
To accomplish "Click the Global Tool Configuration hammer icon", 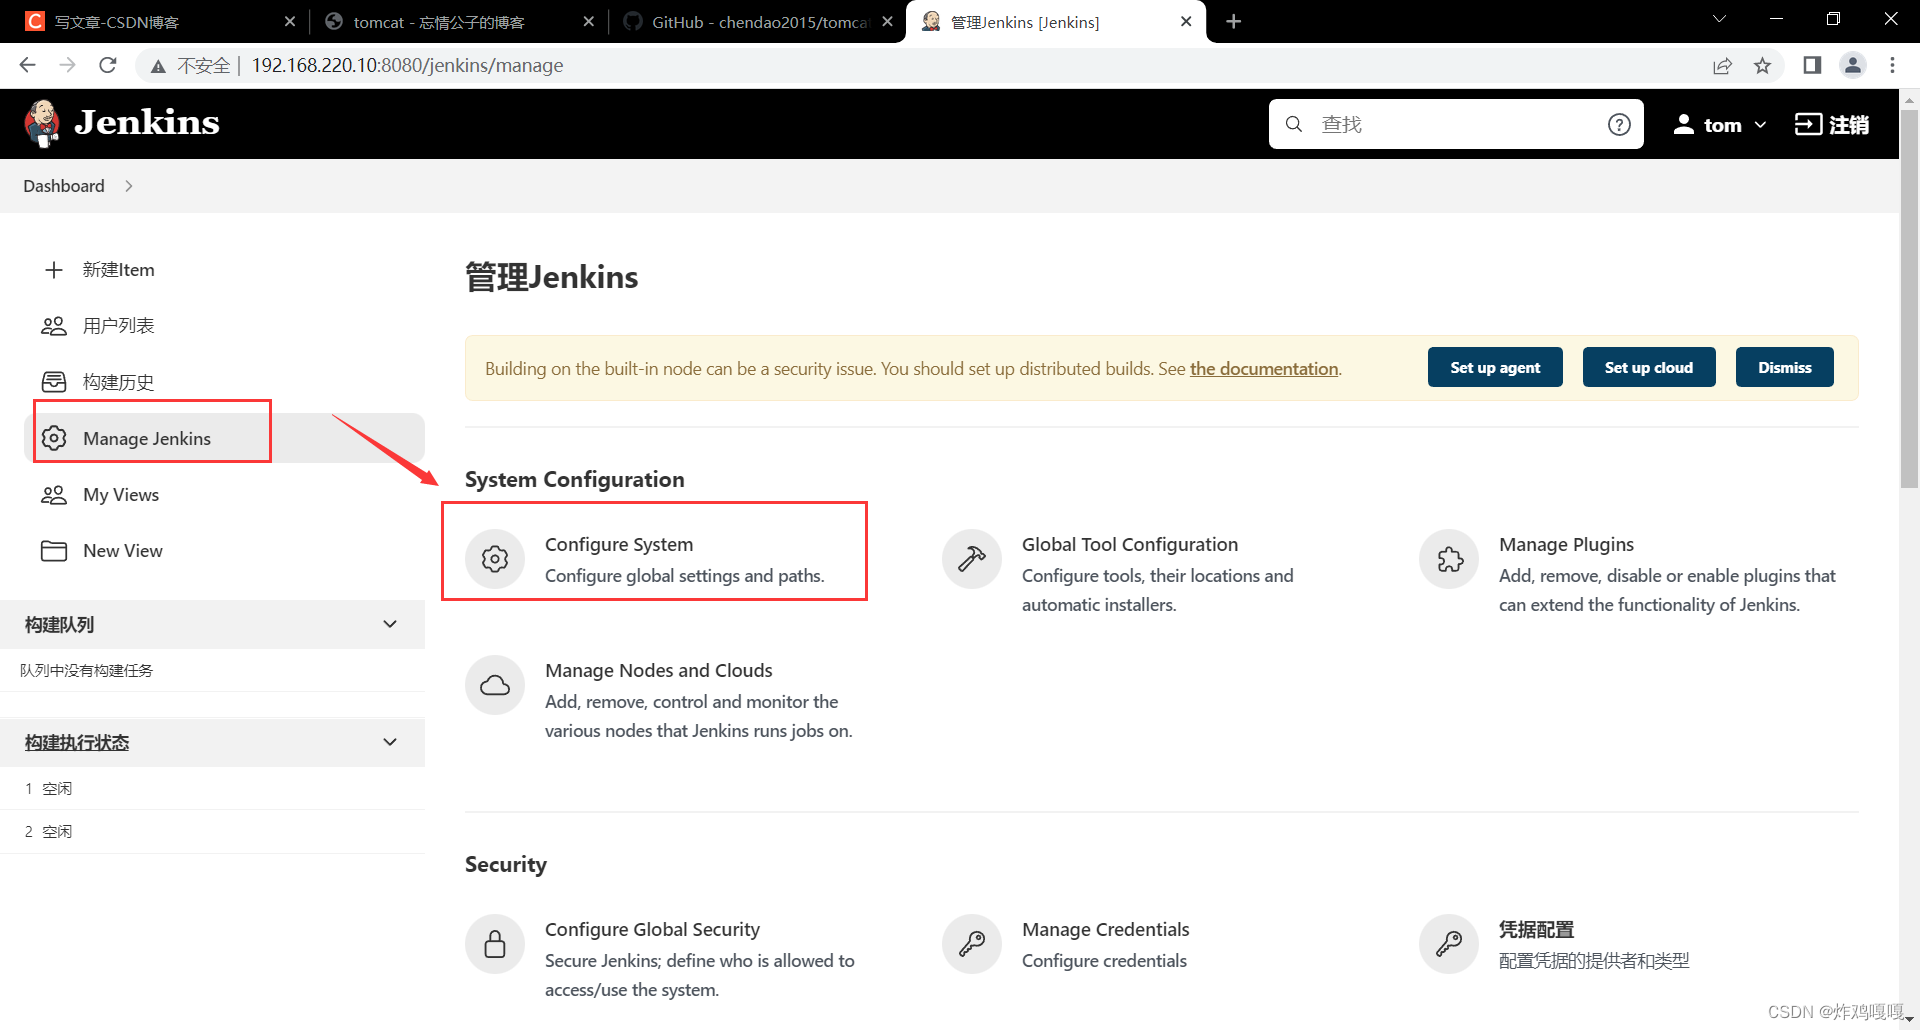I will click(x=972, y=559).
